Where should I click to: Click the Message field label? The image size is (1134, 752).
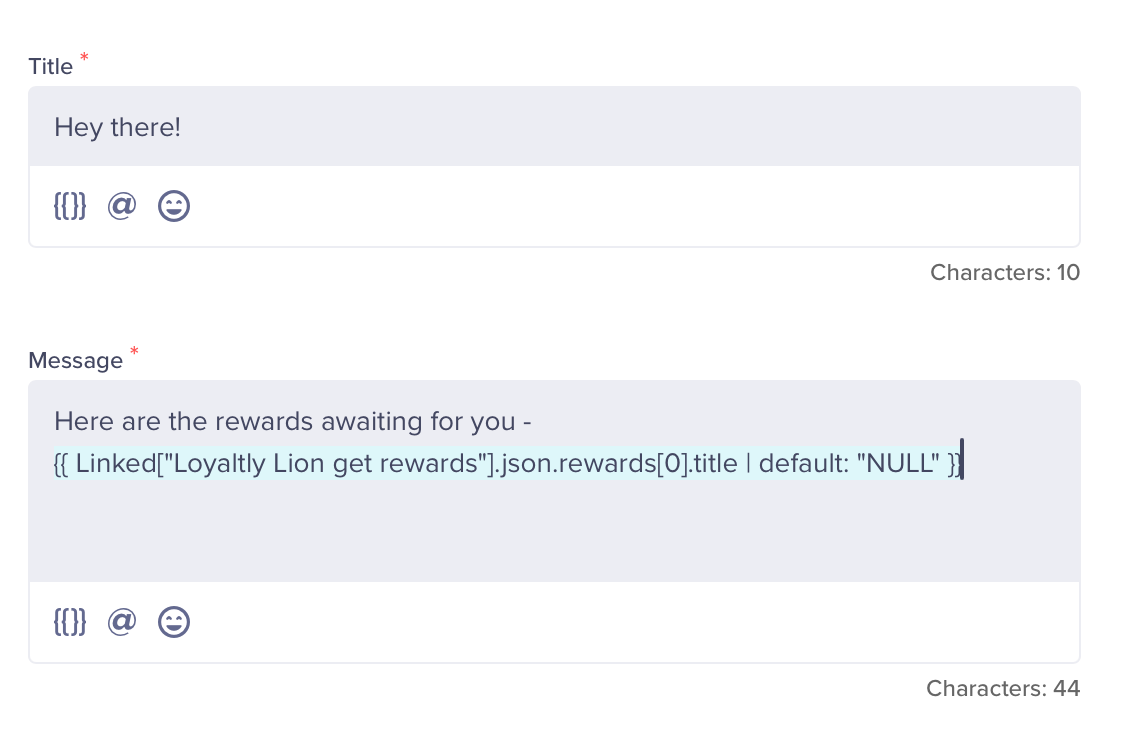[x=75, y=360]
